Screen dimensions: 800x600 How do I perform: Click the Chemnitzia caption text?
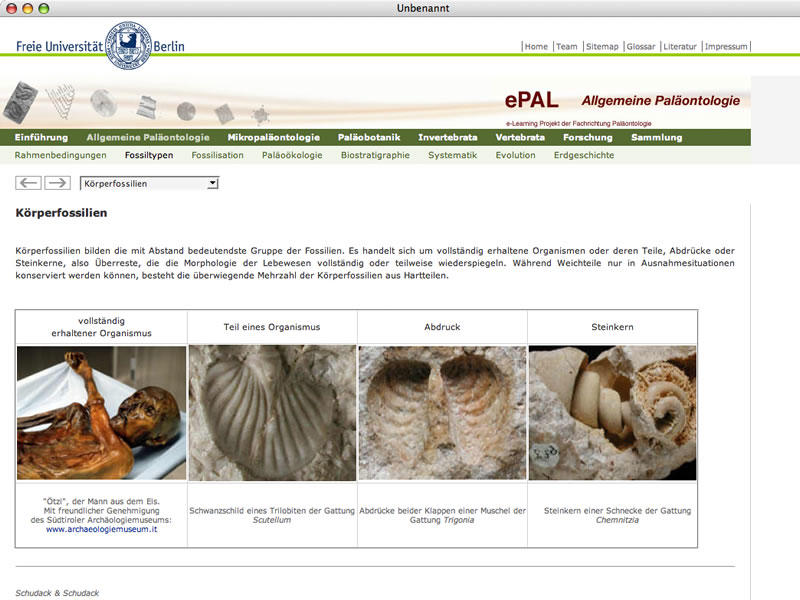tap(617, 515)
